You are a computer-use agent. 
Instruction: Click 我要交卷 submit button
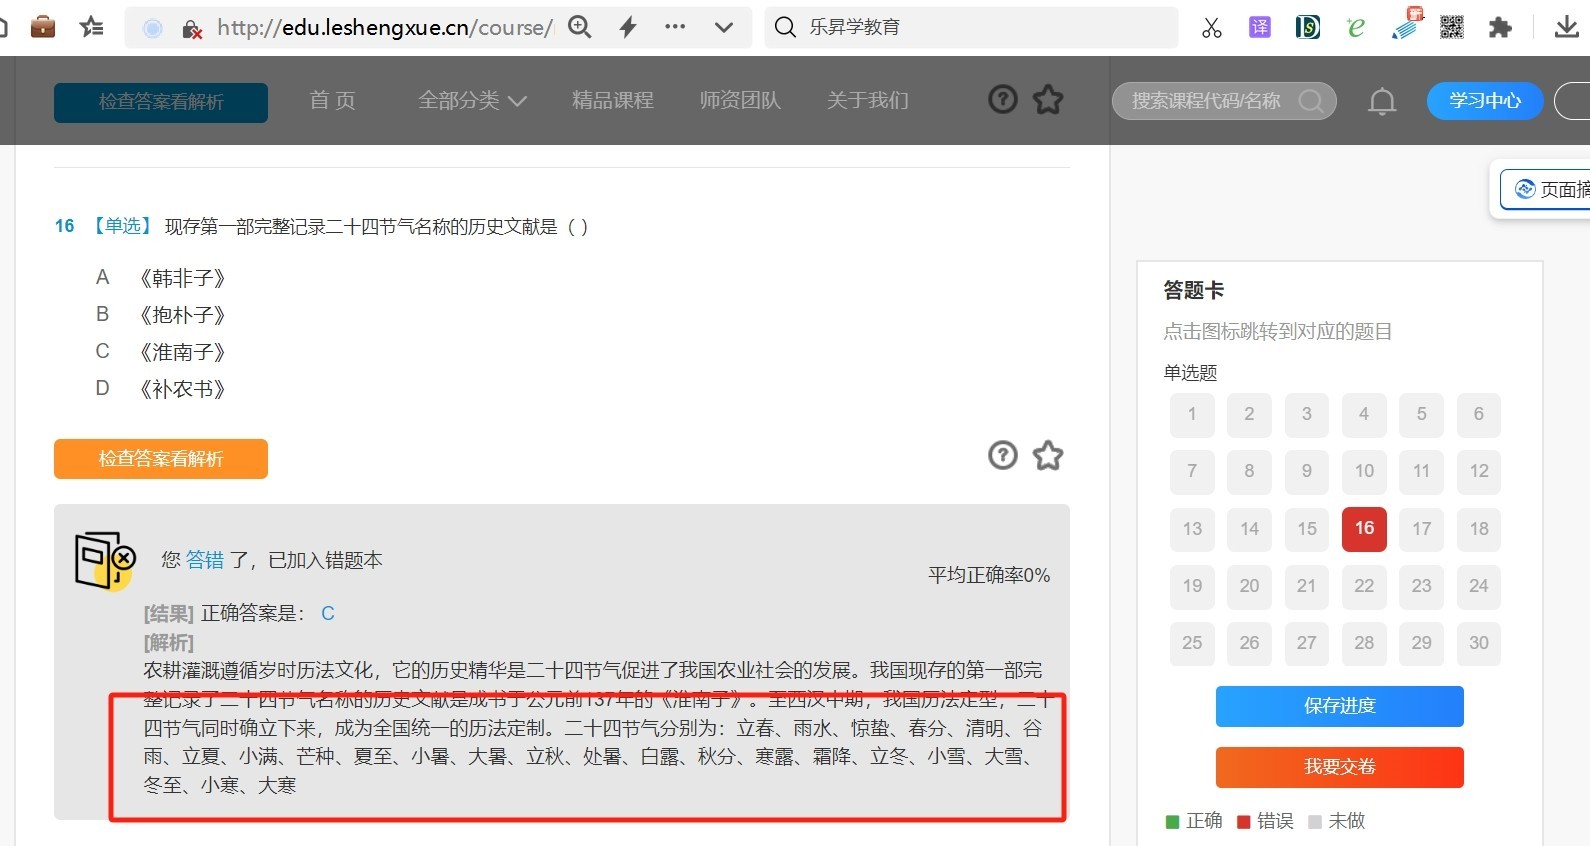coord(1340,767)
